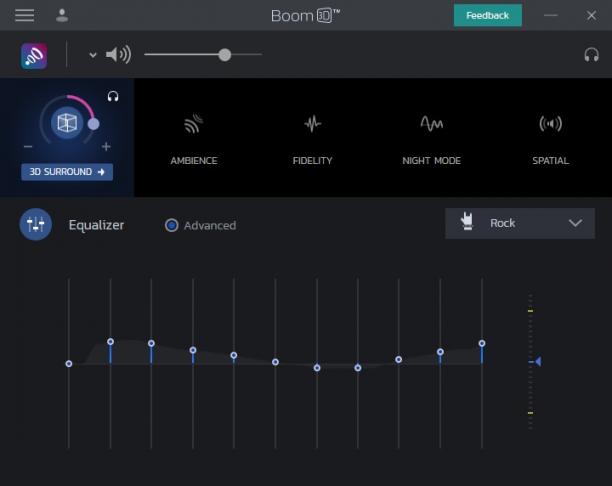Select the Ambience effect icon
The width and height of the screenshot is (612, 486).
[x=194, y=124]
